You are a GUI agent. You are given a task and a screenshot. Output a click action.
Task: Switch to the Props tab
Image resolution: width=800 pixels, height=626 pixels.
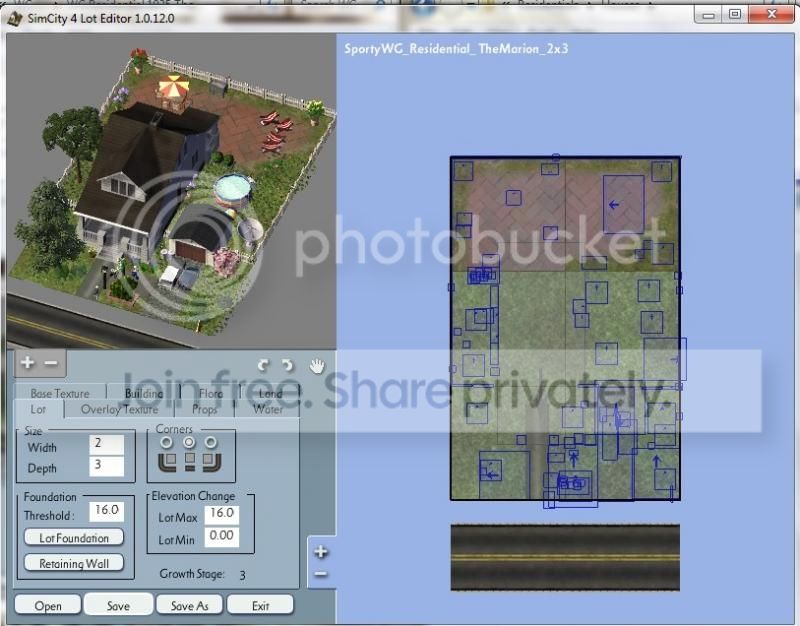[205, 409]
